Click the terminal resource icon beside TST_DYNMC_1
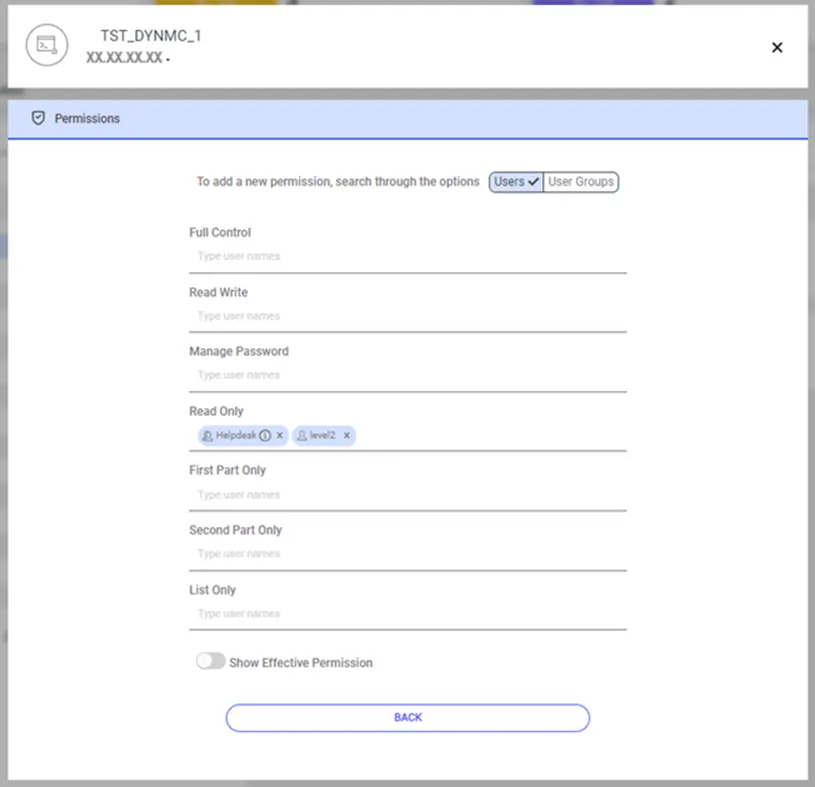Viewport: 815px width, 787px height. click(x=47, y=45)
